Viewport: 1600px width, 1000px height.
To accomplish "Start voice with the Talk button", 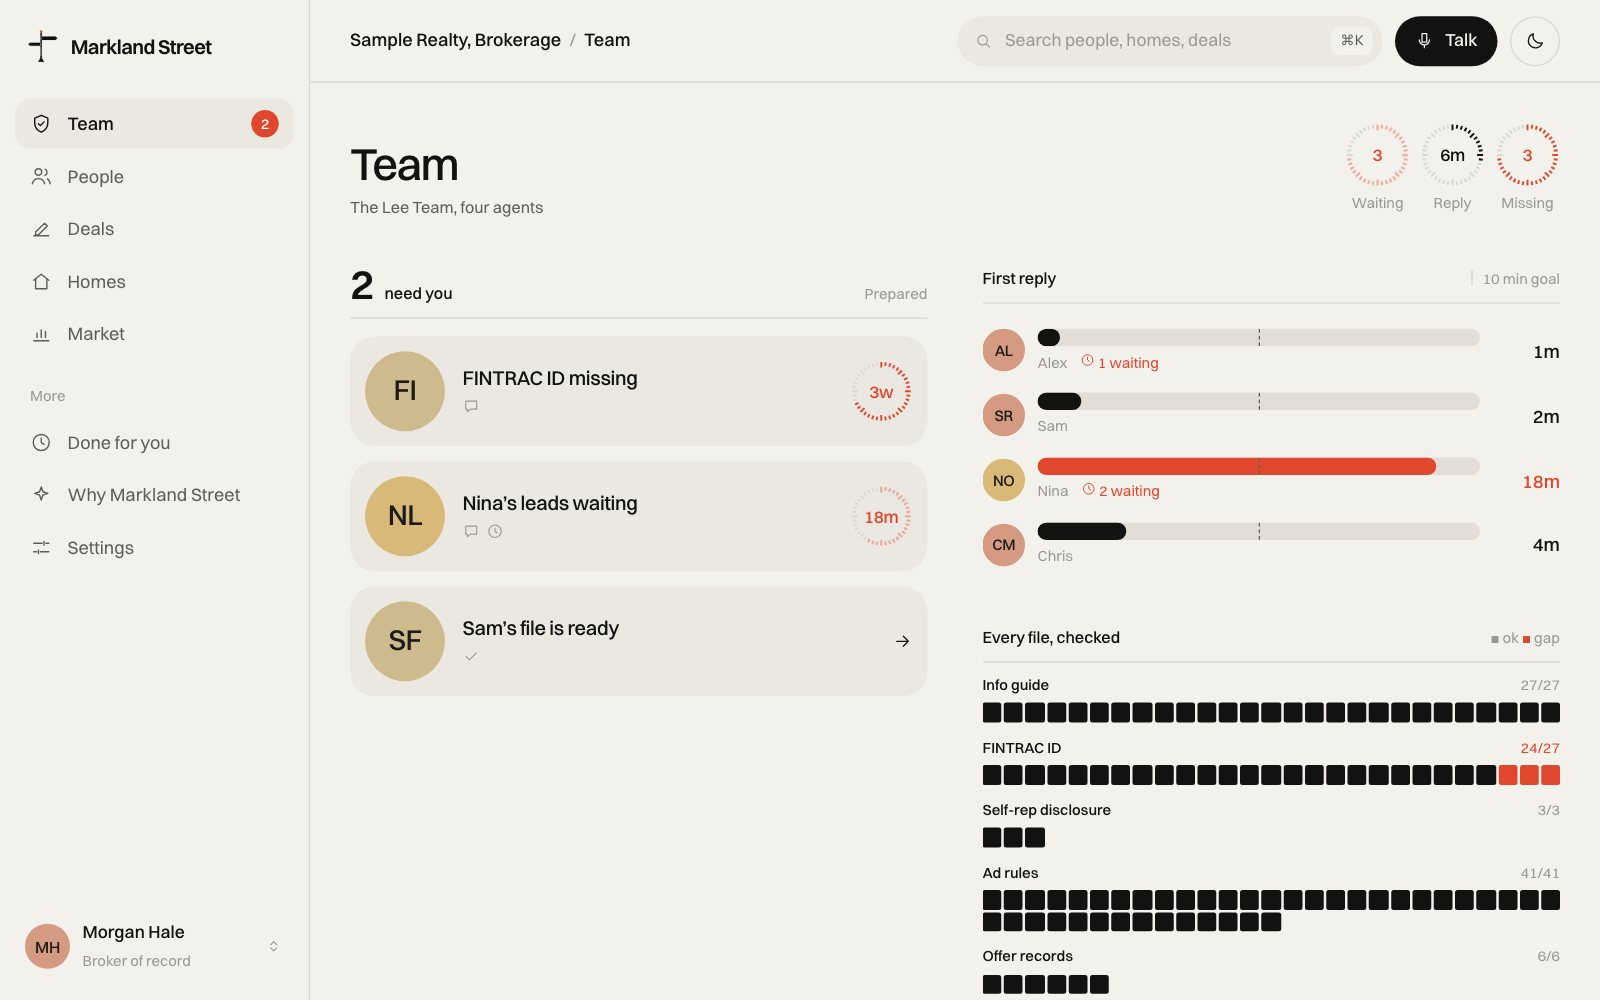I will 1445,41.
